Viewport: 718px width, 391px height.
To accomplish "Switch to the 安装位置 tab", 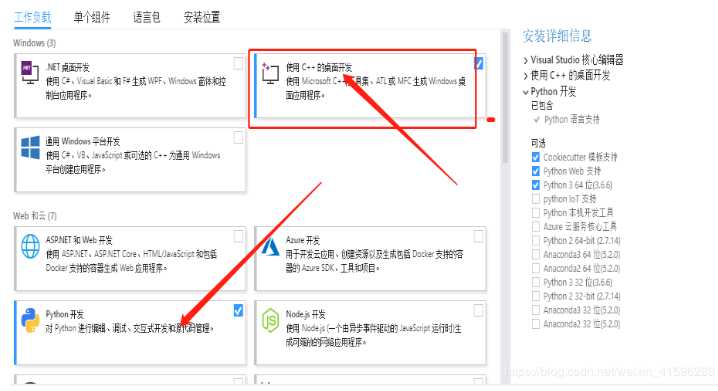I will coord(202,17).
